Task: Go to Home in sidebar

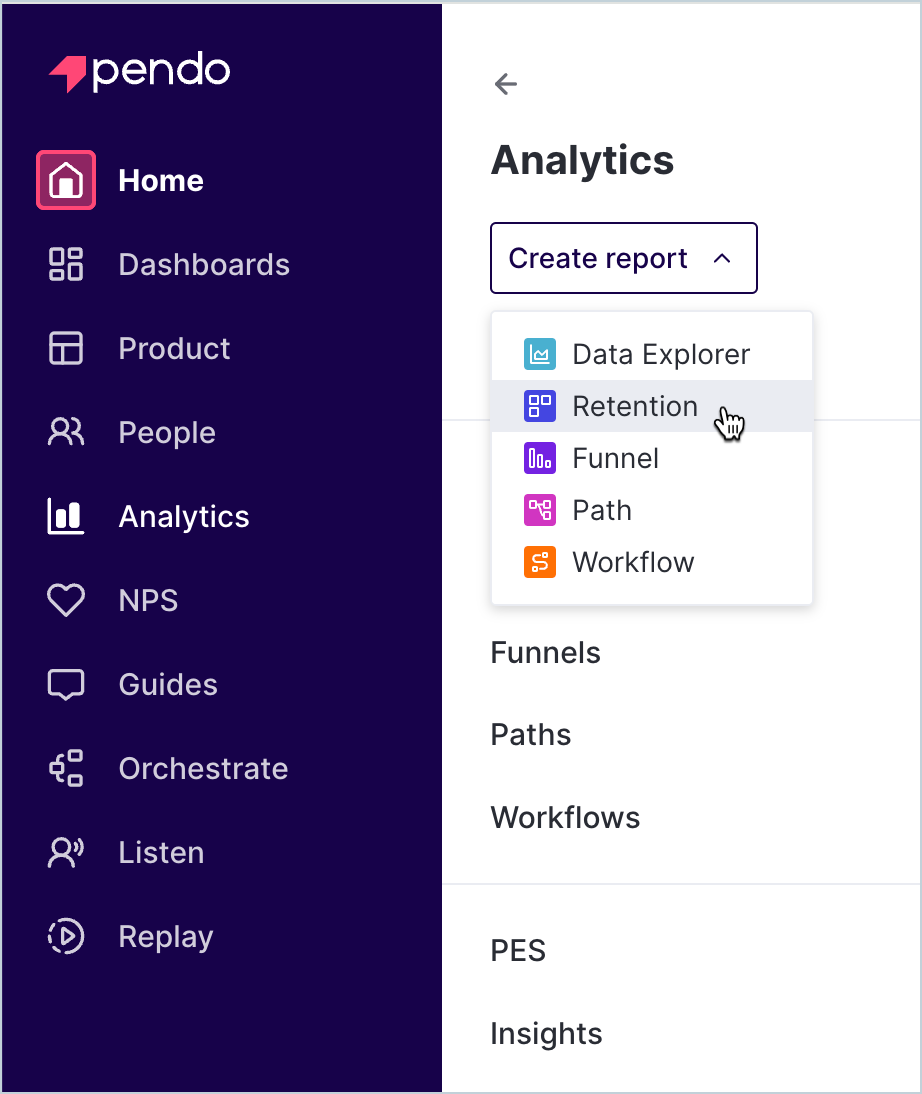Action: coord(161,181)
